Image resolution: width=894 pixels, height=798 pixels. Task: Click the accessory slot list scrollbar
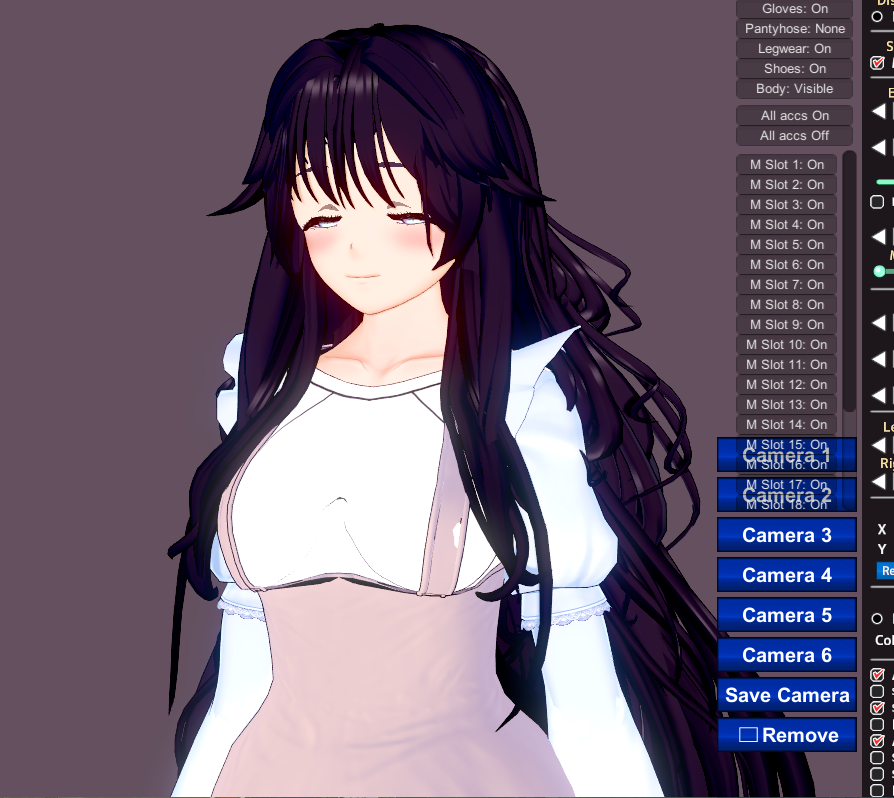(x=849, y=280)
